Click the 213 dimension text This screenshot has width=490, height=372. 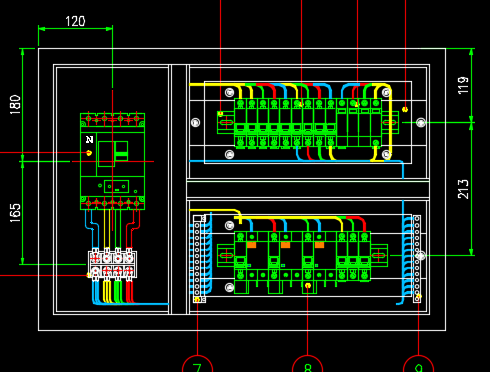pyautogui.click(x=463, y=189)
